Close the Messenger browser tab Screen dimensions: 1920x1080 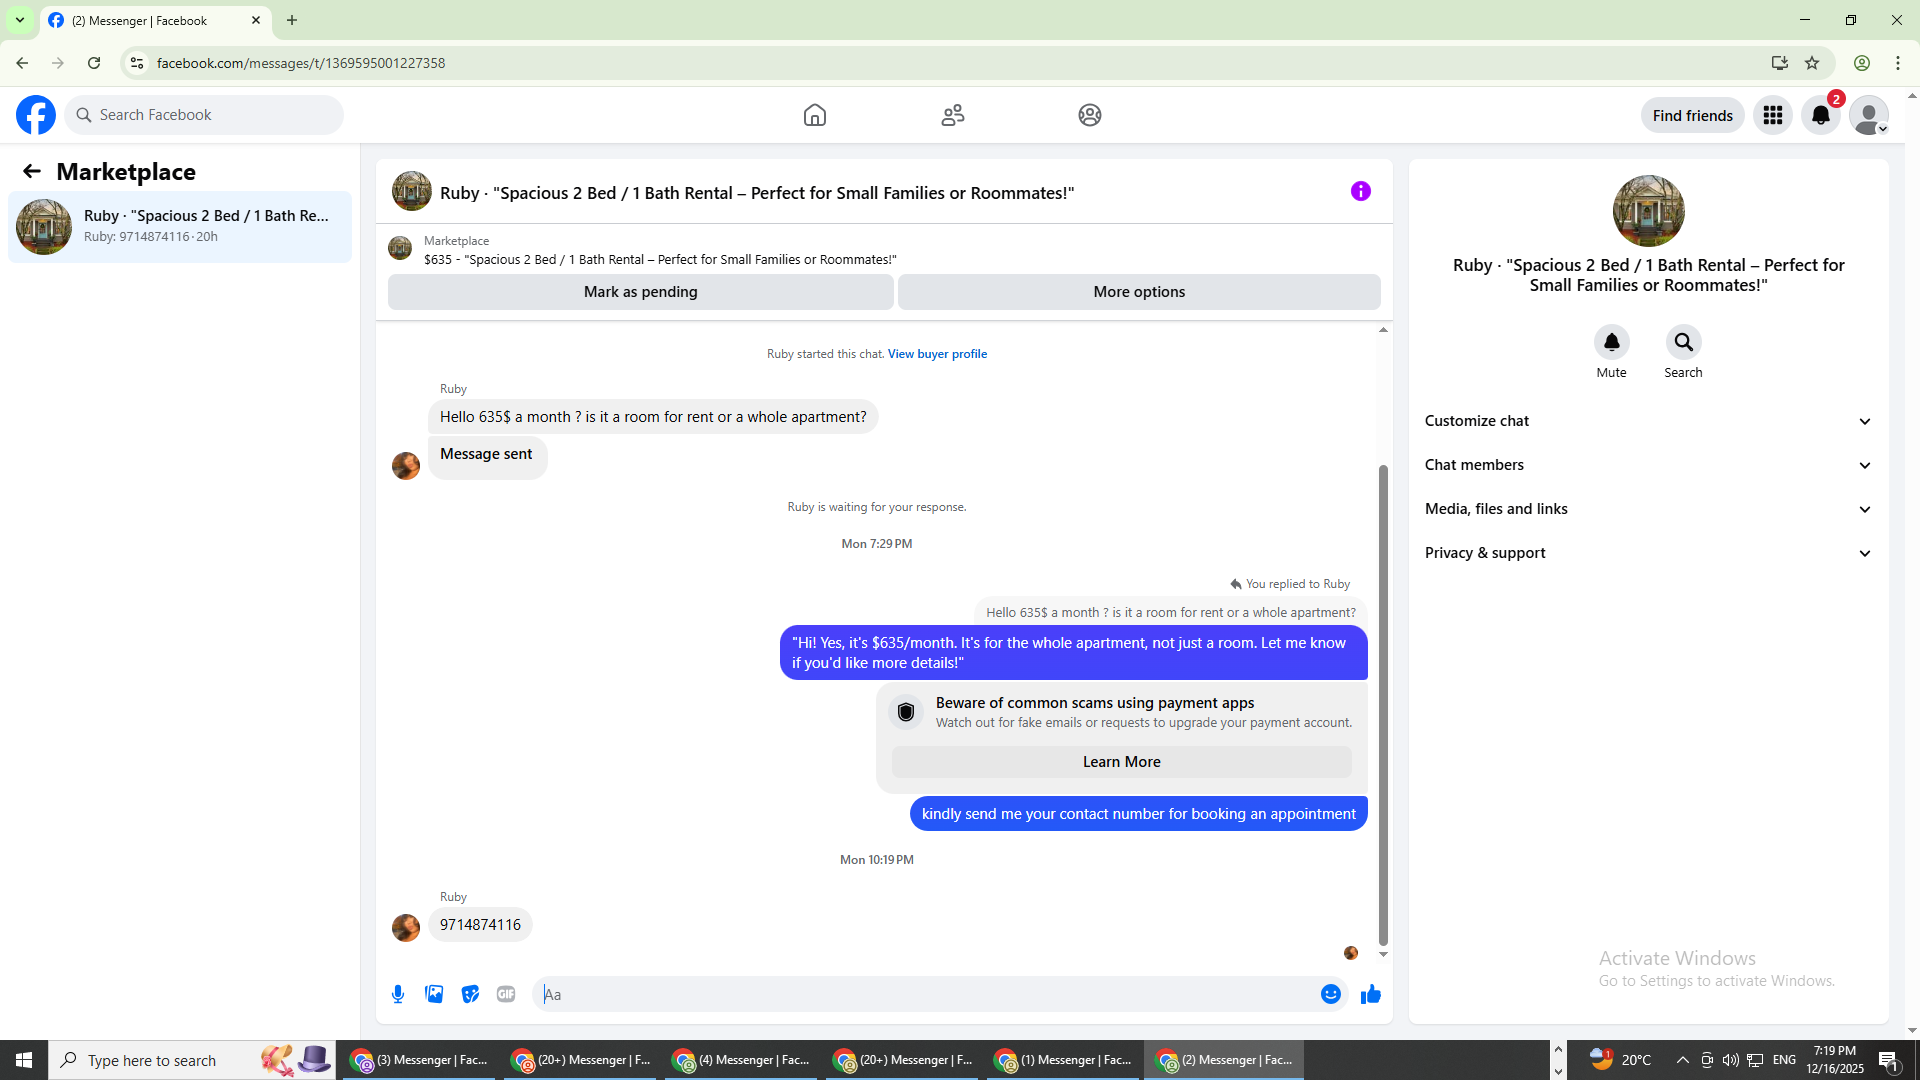tap(256, 20)
